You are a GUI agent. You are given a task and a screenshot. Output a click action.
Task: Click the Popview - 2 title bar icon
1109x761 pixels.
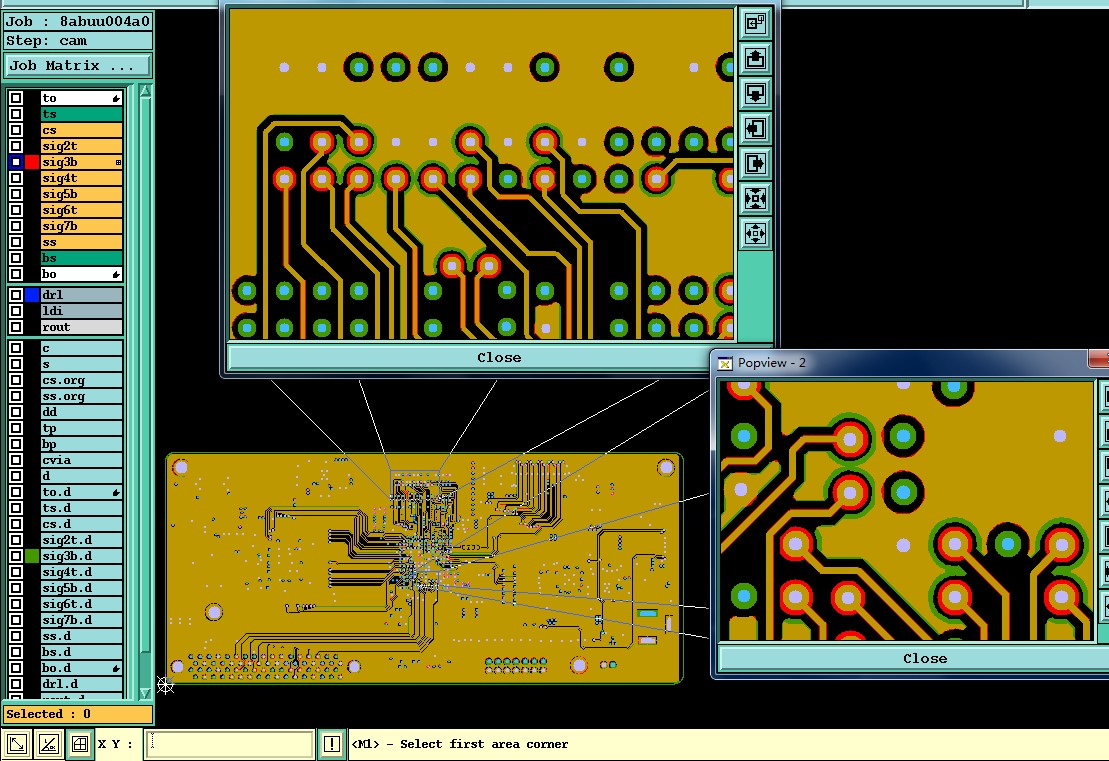pos(725,364)
